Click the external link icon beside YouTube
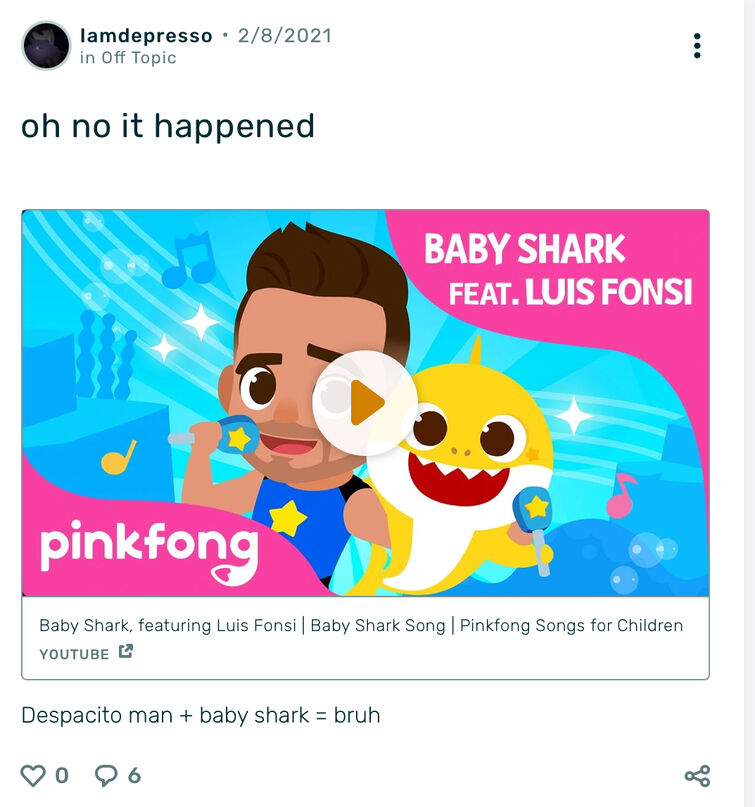755x807 pixels. click(x=126, y=652)
